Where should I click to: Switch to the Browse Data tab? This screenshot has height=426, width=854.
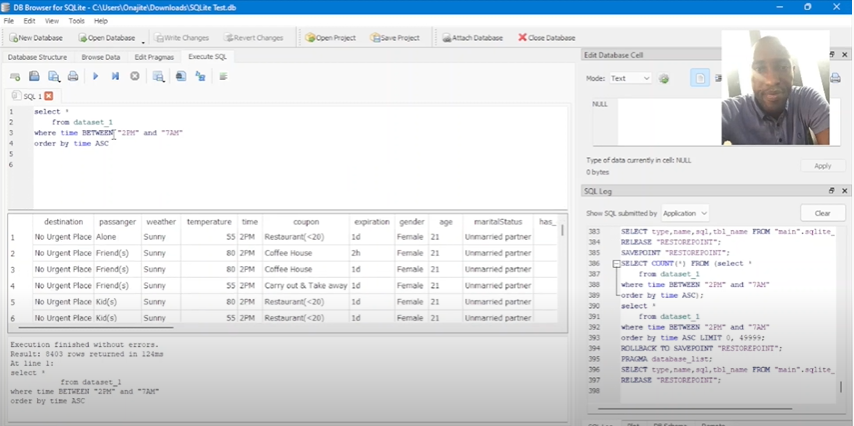pyautogui.click(x=101, y=57)
